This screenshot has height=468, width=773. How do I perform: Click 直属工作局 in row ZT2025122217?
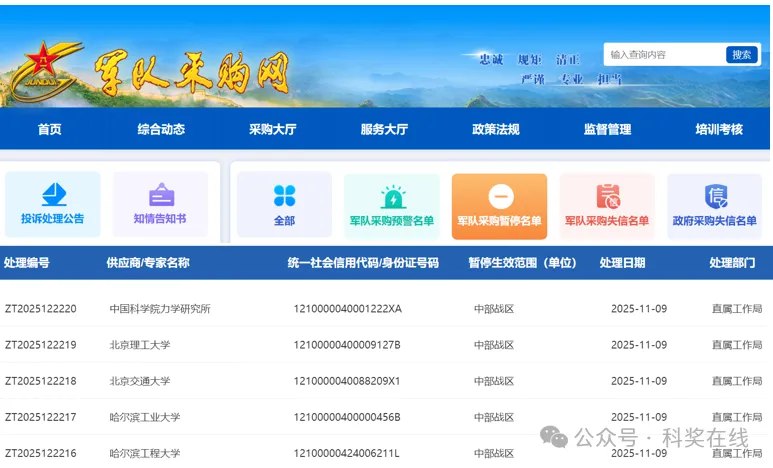click(737, 417)
